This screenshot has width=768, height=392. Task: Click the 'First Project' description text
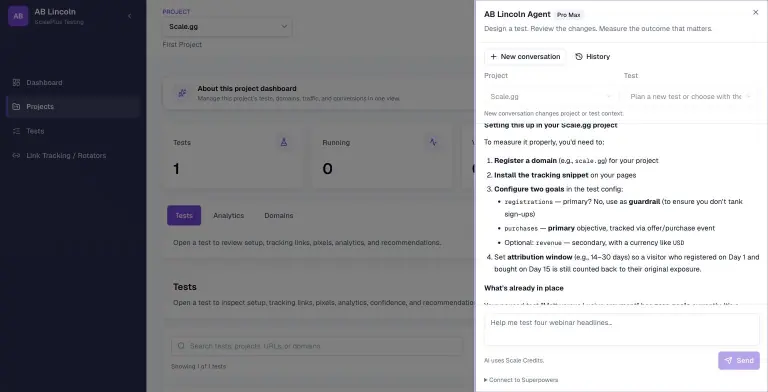(182, 45)
